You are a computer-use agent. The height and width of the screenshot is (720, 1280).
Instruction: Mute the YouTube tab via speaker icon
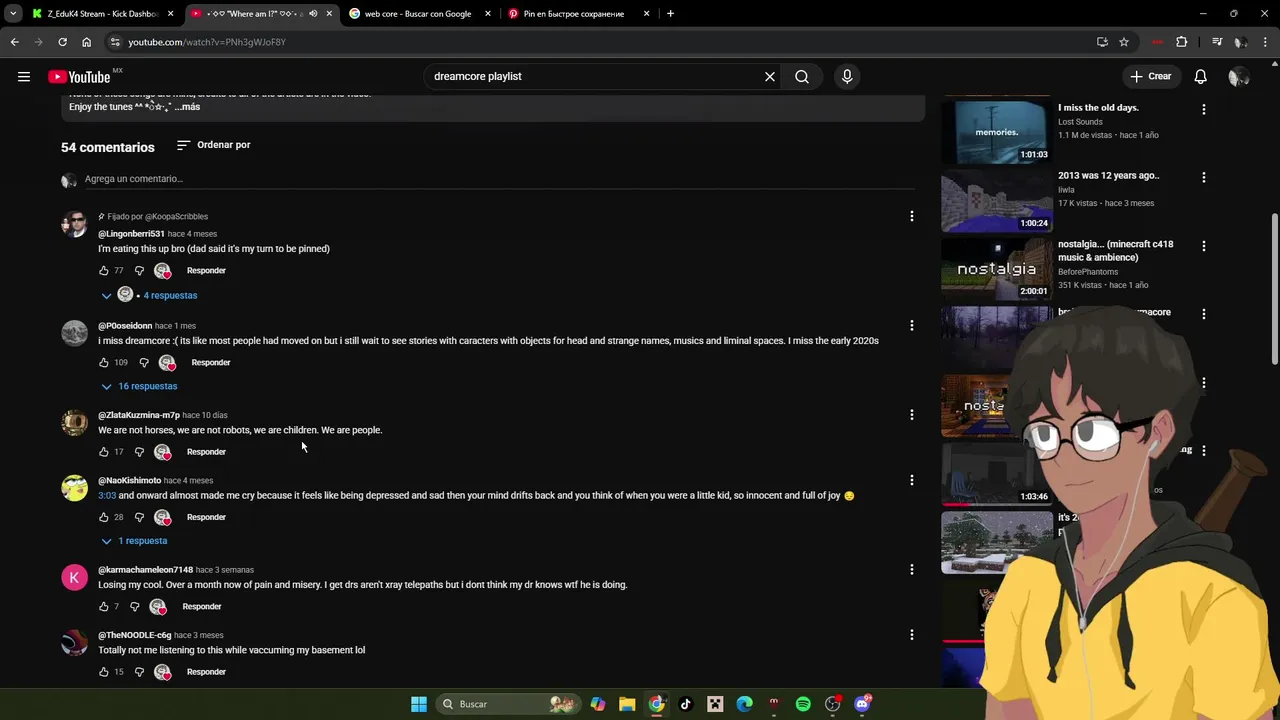click(x=313, y=14)
